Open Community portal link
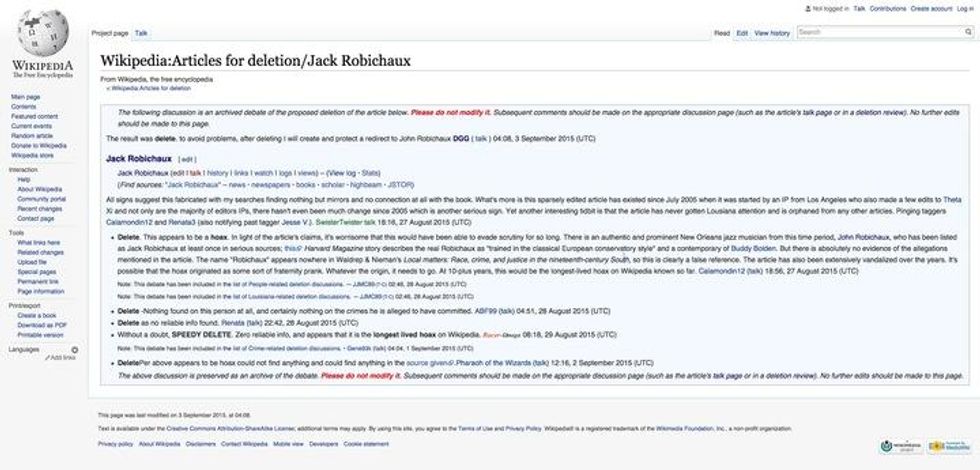Screen dimensions: 980x470 (41, 199)
